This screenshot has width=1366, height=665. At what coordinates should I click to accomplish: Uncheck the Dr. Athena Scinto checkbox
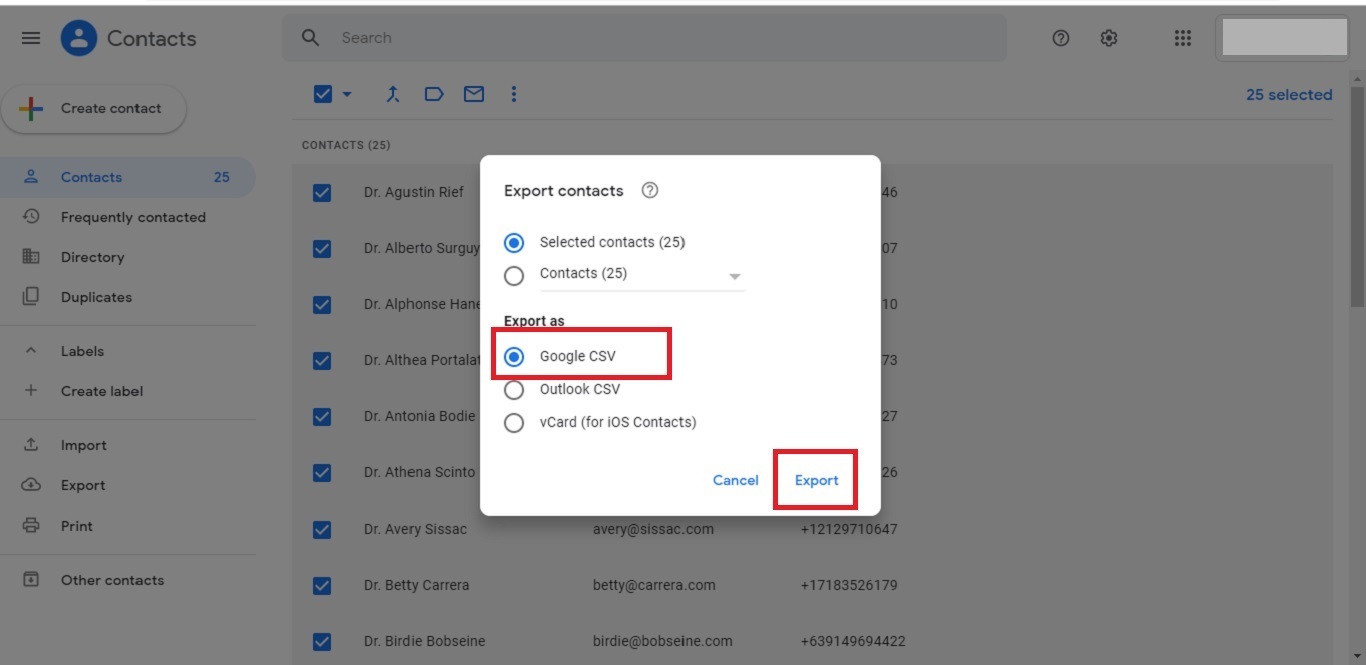click(x=322, y=472)
